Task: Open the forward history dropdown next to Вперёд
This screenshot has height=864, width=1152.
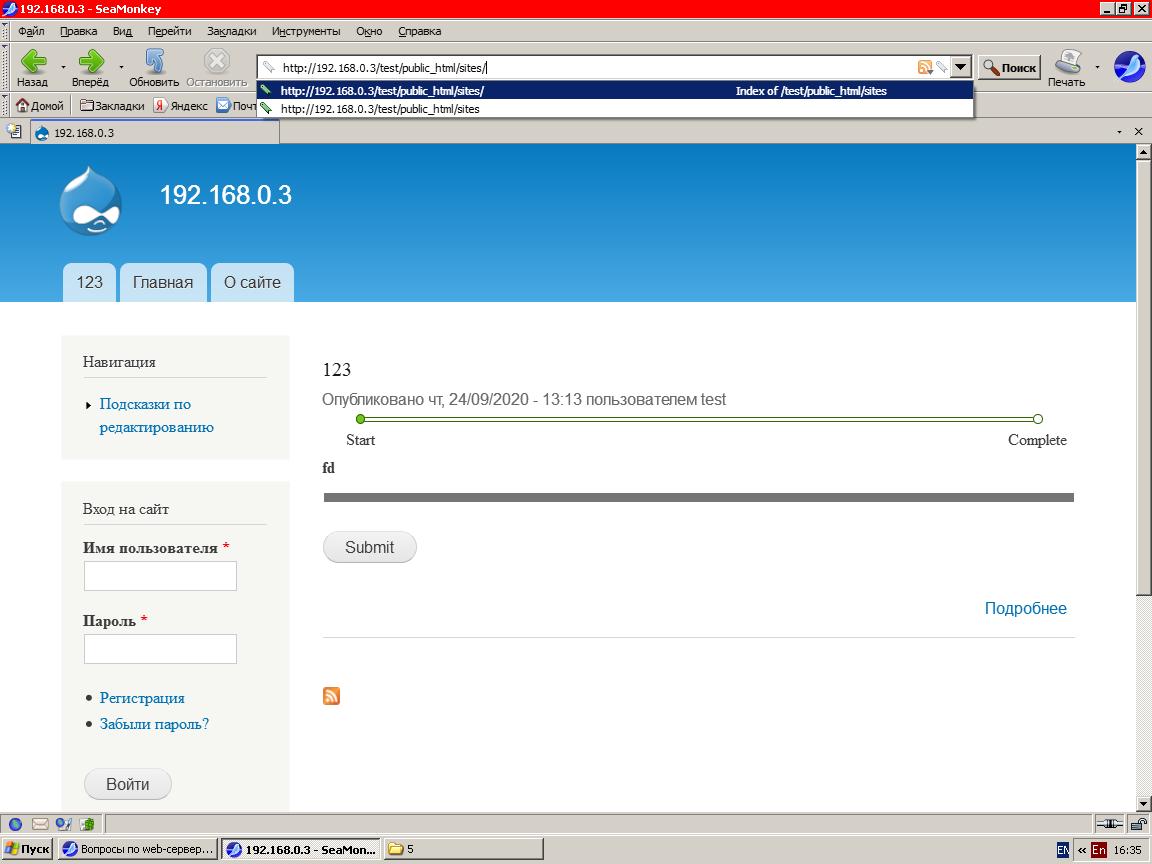Action: [x=121, y=68]
